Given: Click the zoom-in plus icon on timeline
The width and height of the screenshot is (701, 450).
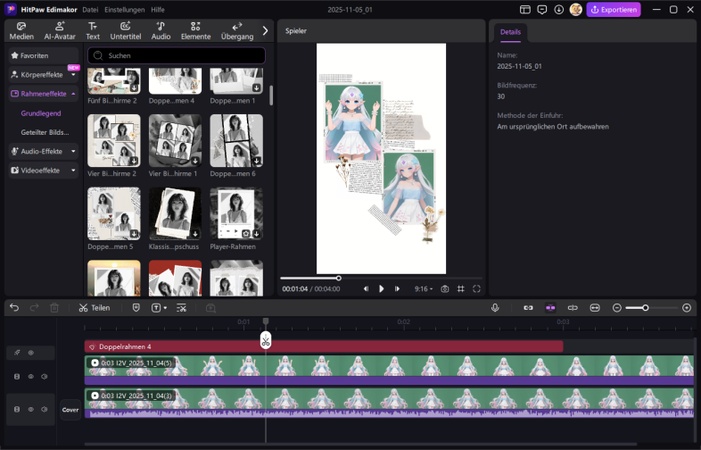Looking at the screenshot, I should pos(687,308).
